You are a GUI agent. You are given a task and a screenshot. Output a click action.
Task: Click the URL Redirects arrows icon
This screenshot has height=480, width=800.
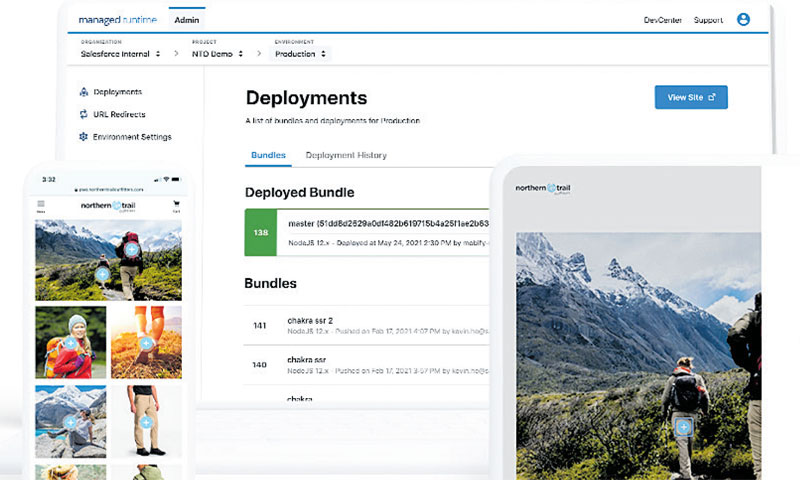pyautogui.click(x=84, y=114)
